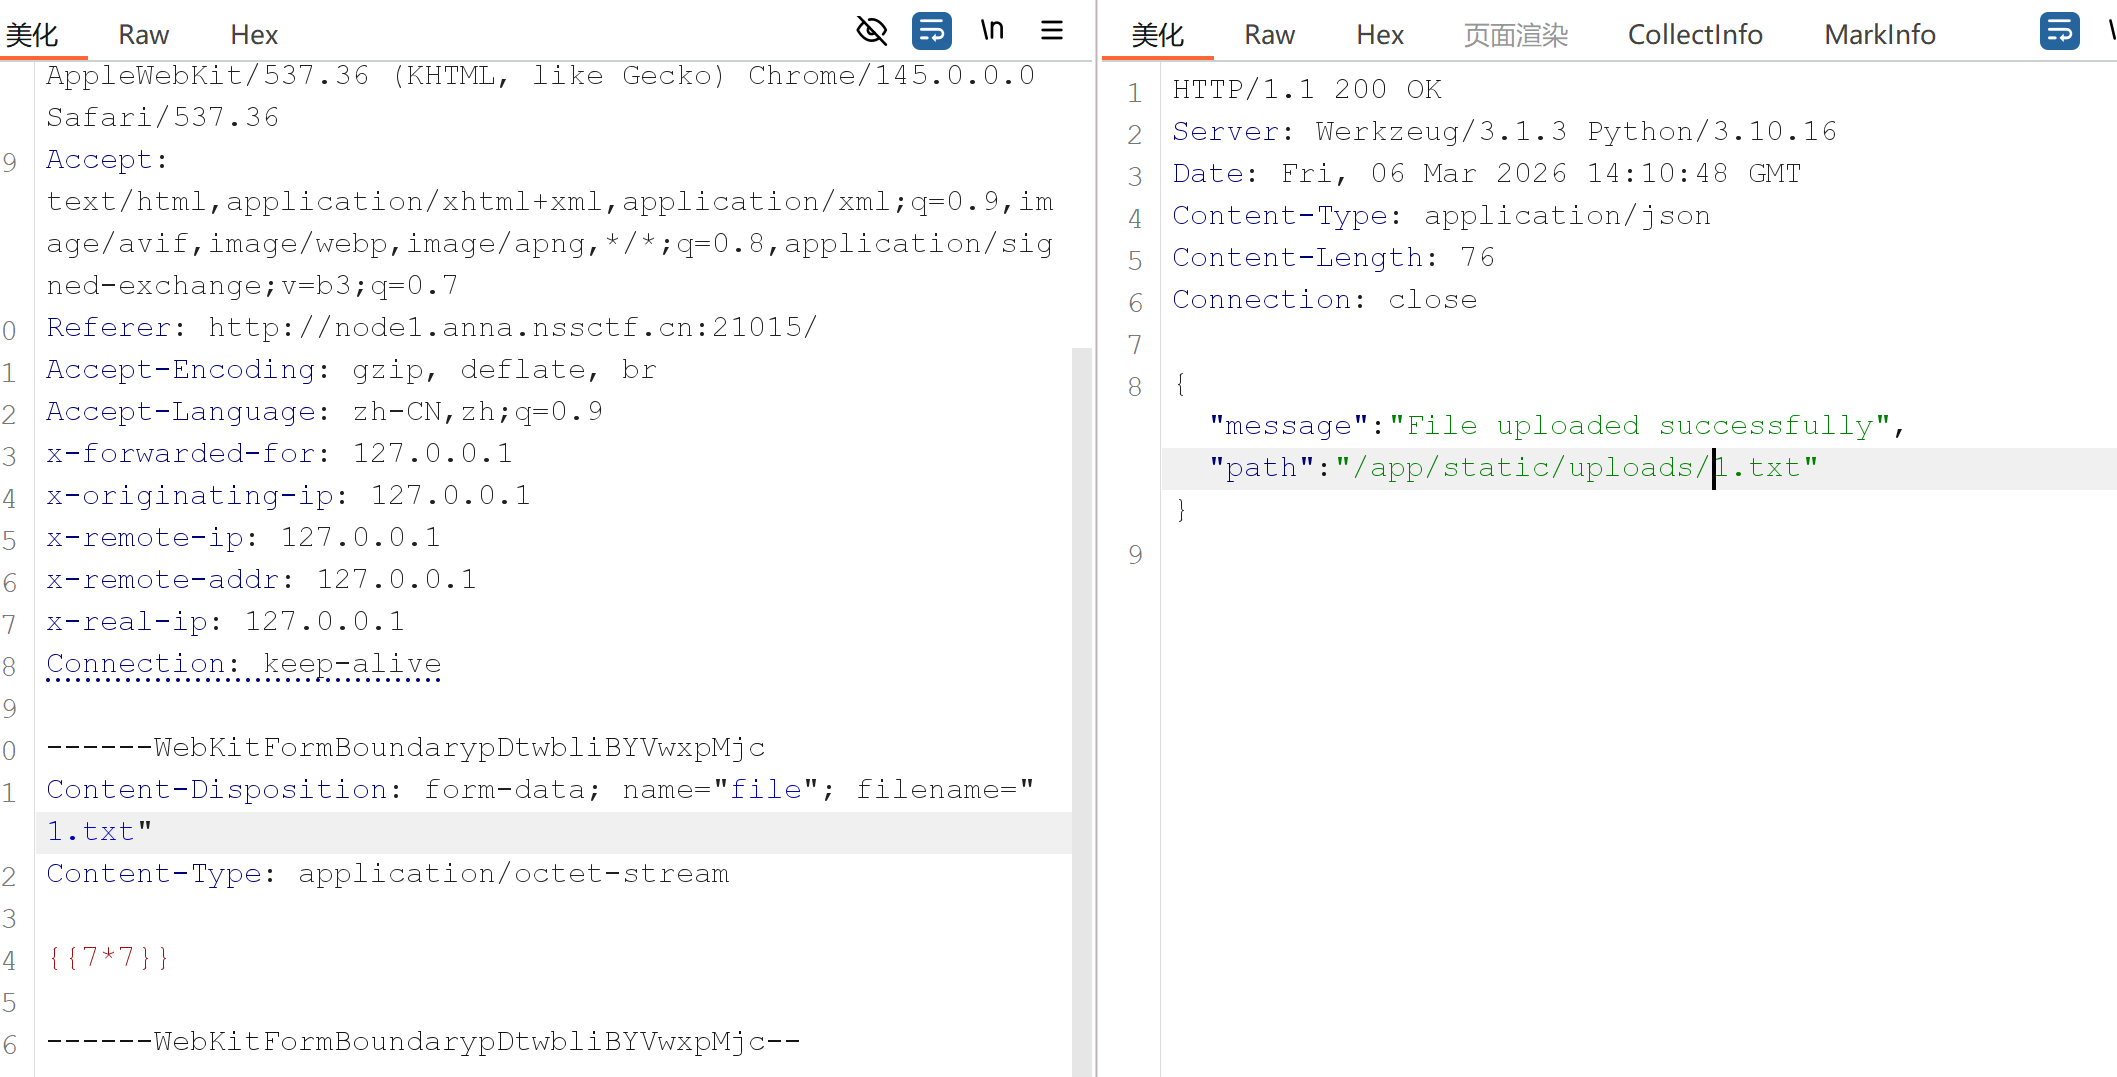Screen dimensions: 2117x1077
Task: Open the 页面渲染 render tab
Action: click(x=1515, y=35)
